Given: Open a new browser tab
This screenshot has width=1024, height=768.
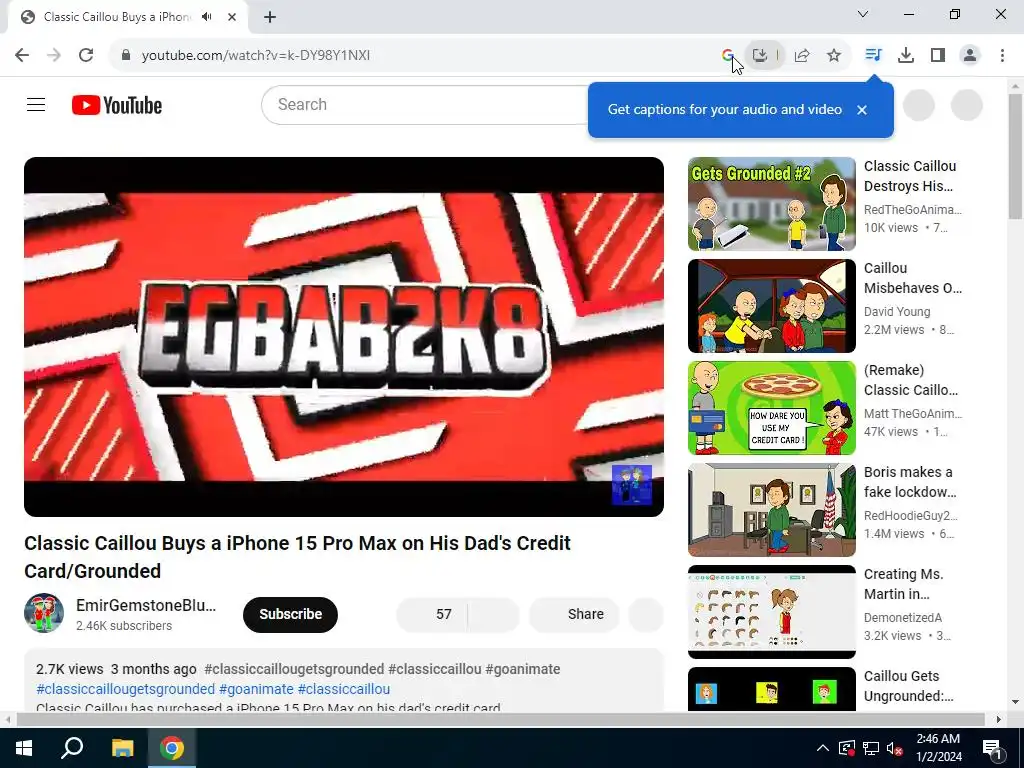Looking at the screenshot, I should click(x=270, y=17).
